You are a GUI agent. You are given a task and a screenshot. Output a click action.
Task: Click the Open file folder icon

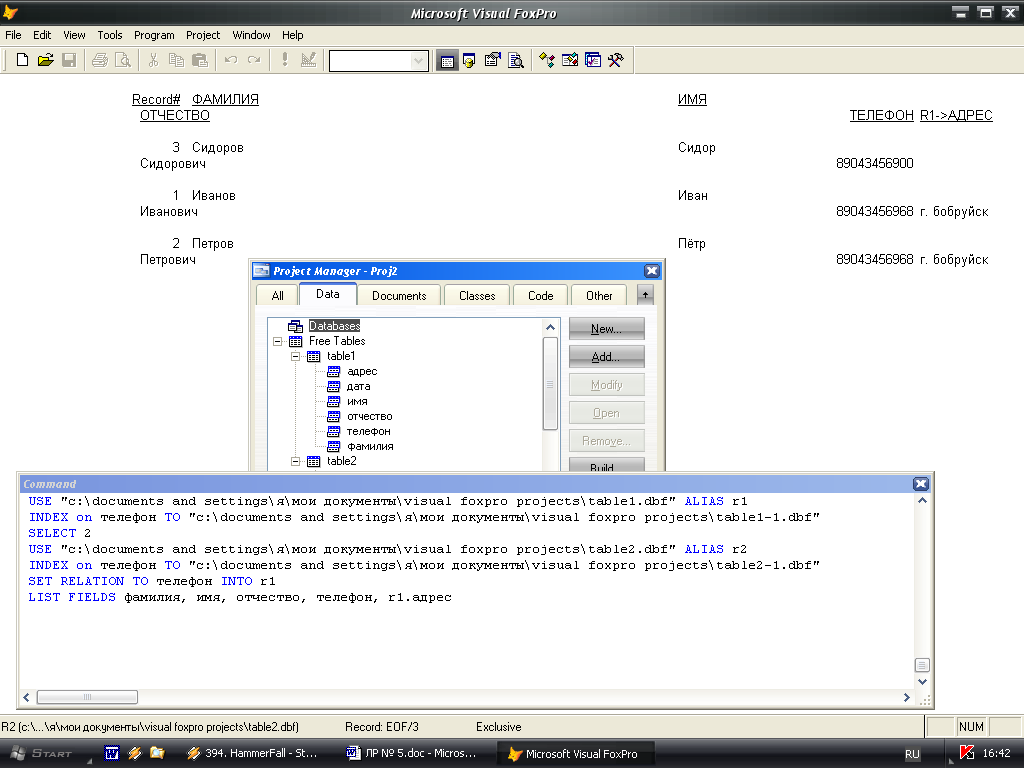coord(45,60)
